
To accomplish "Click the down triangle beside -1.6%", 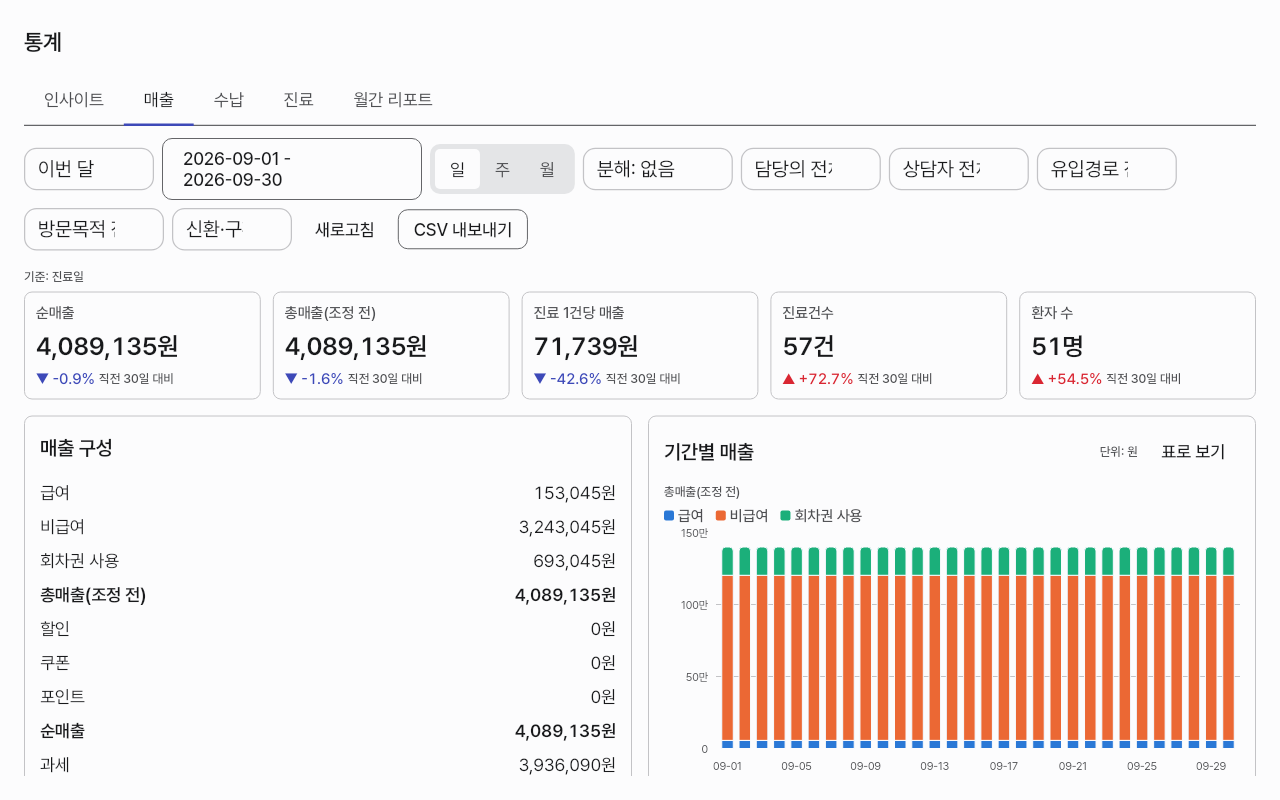I will [x=291, y=378].
